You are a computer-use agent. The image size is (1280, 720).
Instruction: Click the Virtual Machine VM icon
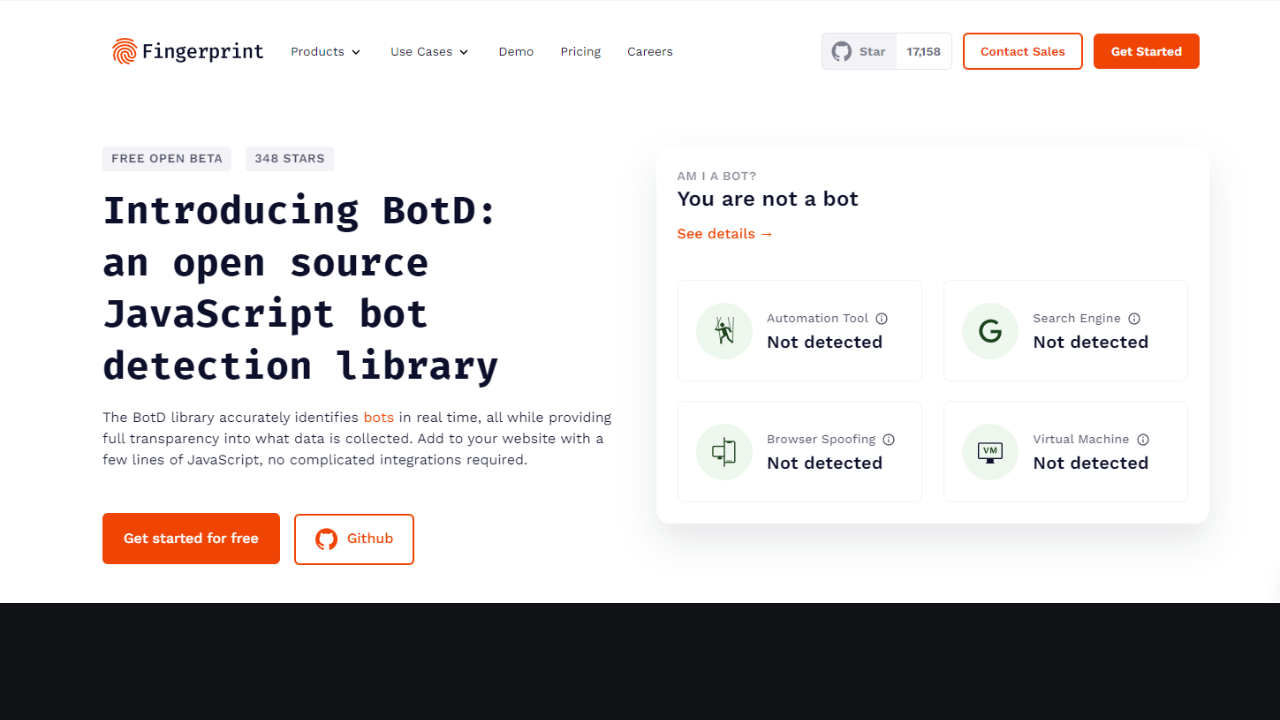[990, 452]
